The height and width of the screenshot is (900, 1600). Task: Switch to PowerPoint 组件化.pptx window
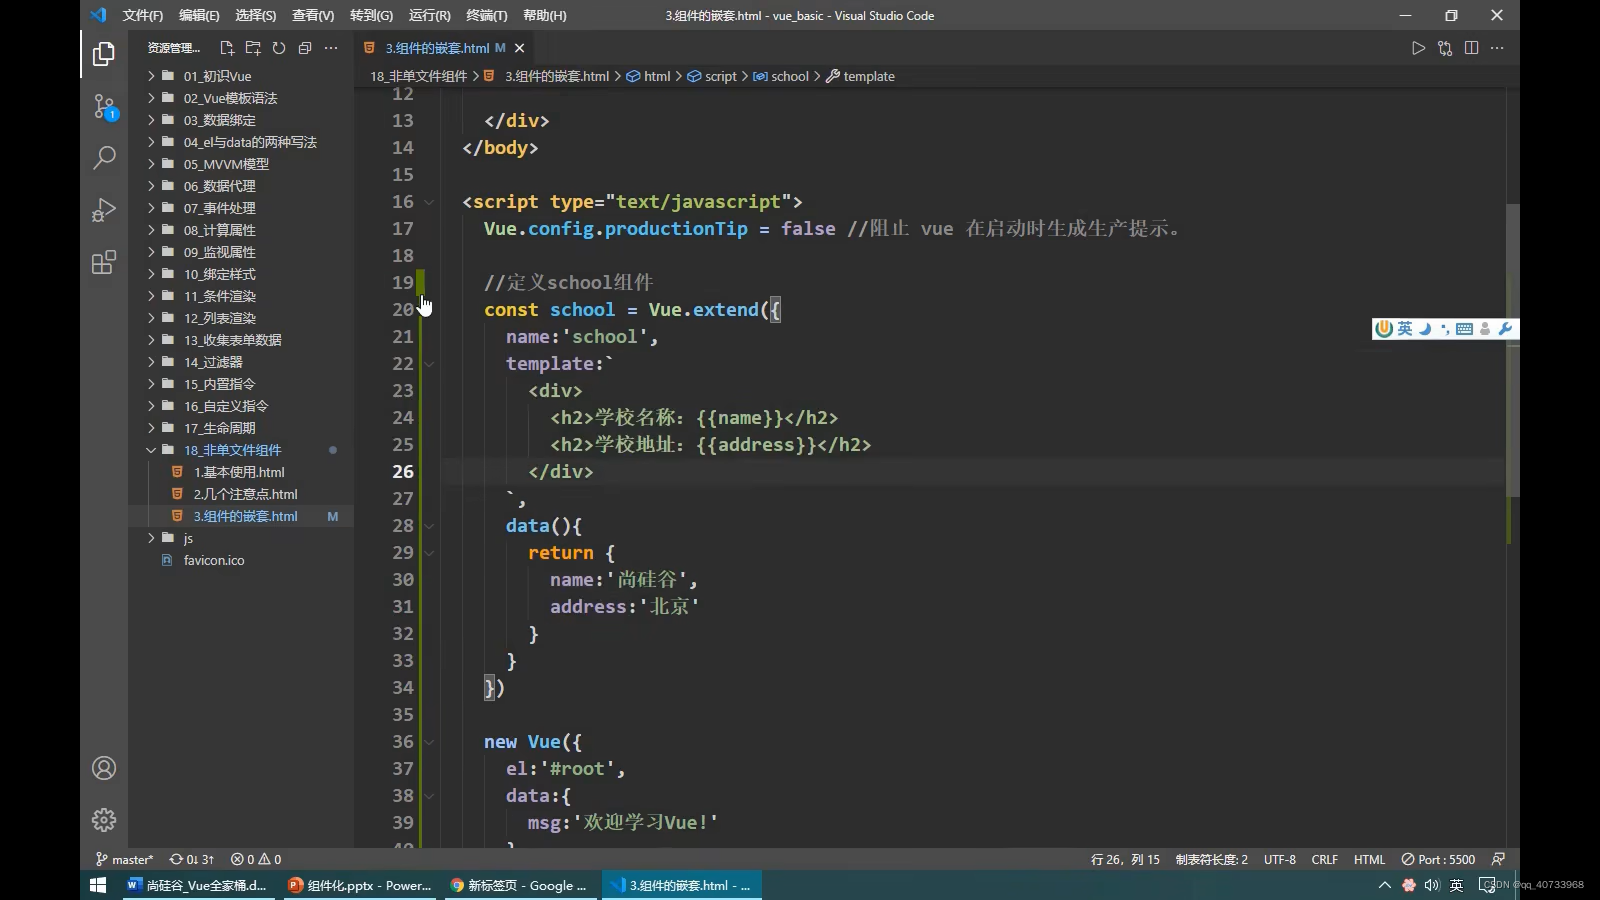pos(360,885)
